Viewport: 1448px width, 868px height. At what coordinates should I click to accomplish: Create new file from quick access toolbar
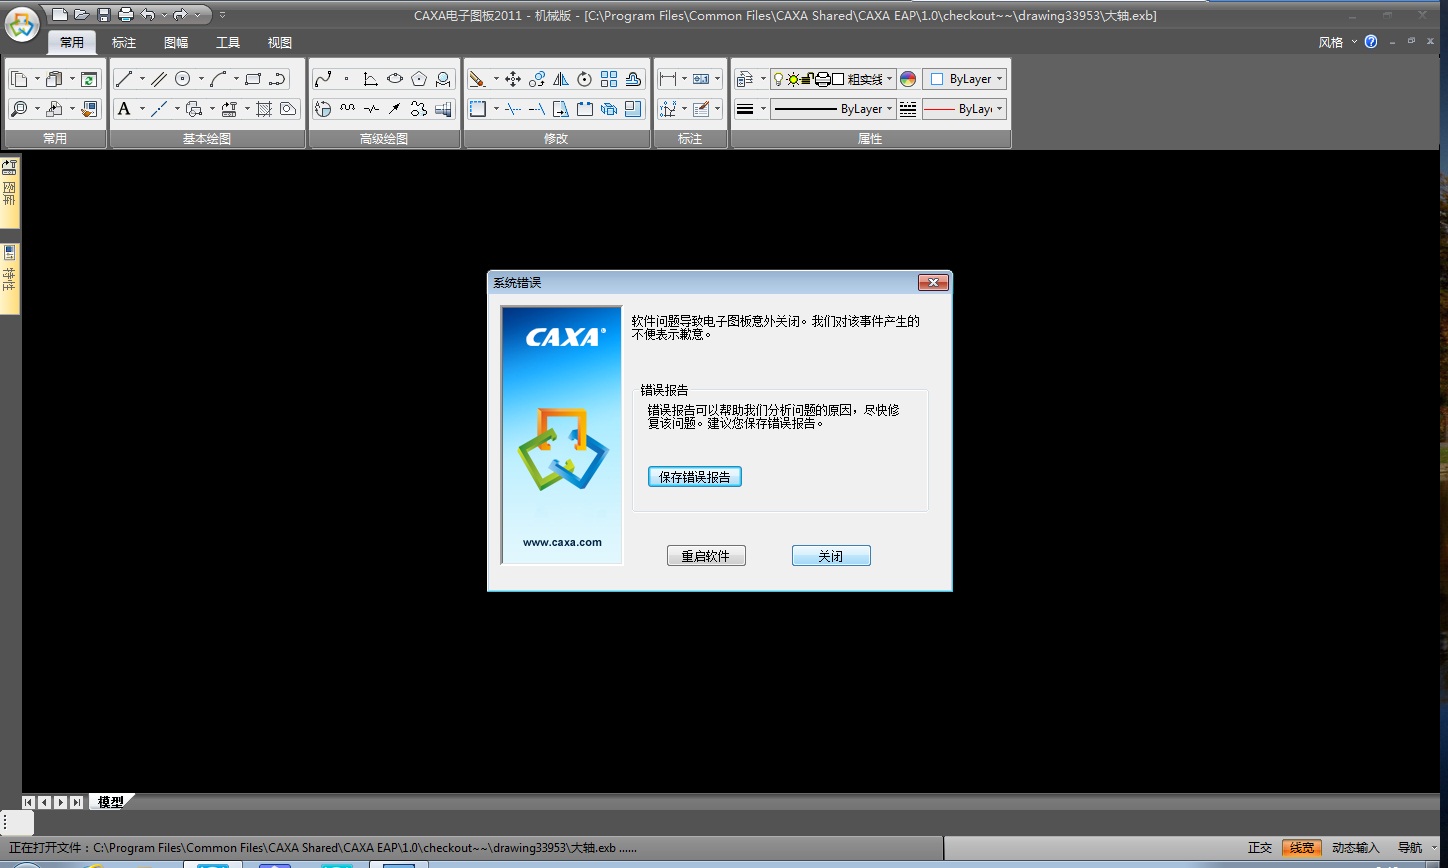60,14
